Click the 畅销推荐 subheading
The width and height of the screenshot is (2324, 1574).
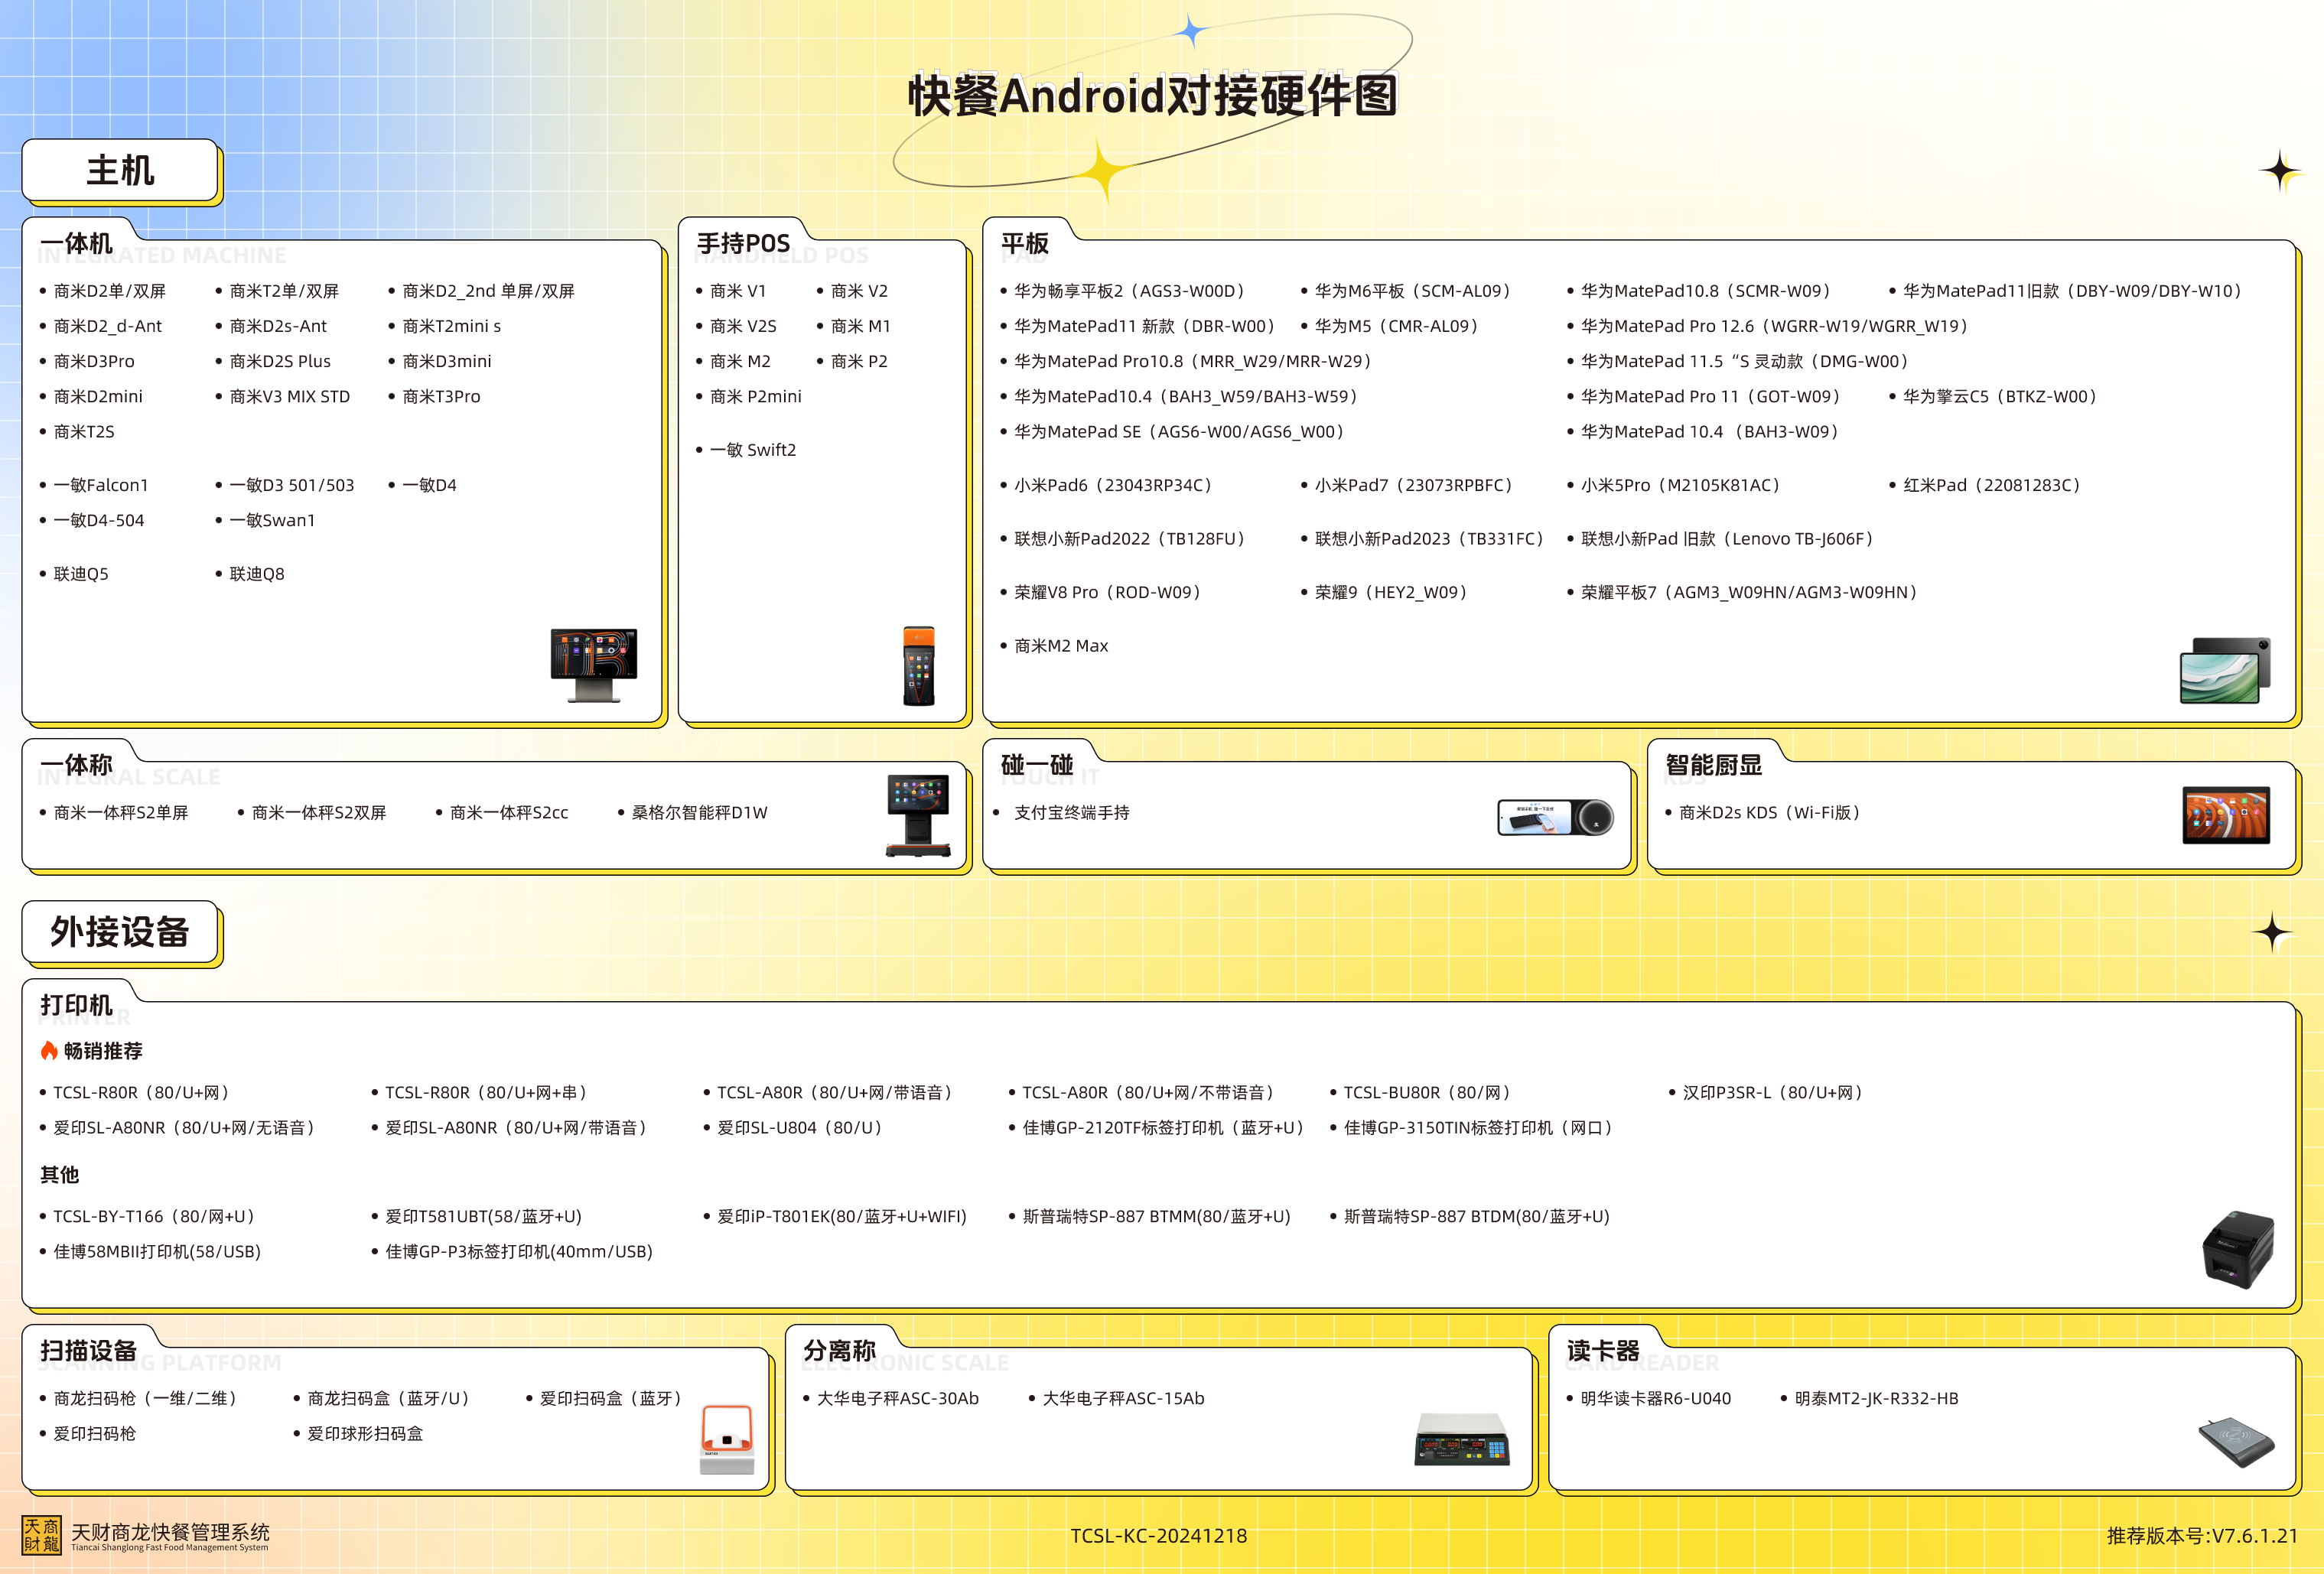click(x=103, y=1051)
